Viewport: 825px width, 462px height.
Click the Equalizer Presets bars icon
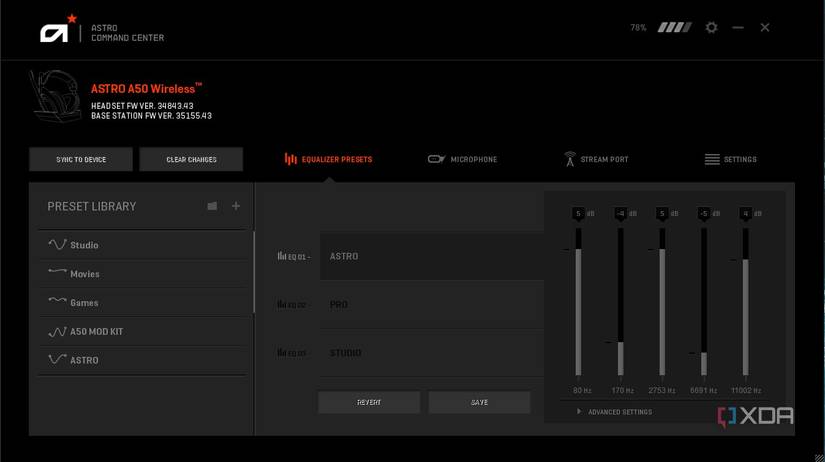(290, 159)
